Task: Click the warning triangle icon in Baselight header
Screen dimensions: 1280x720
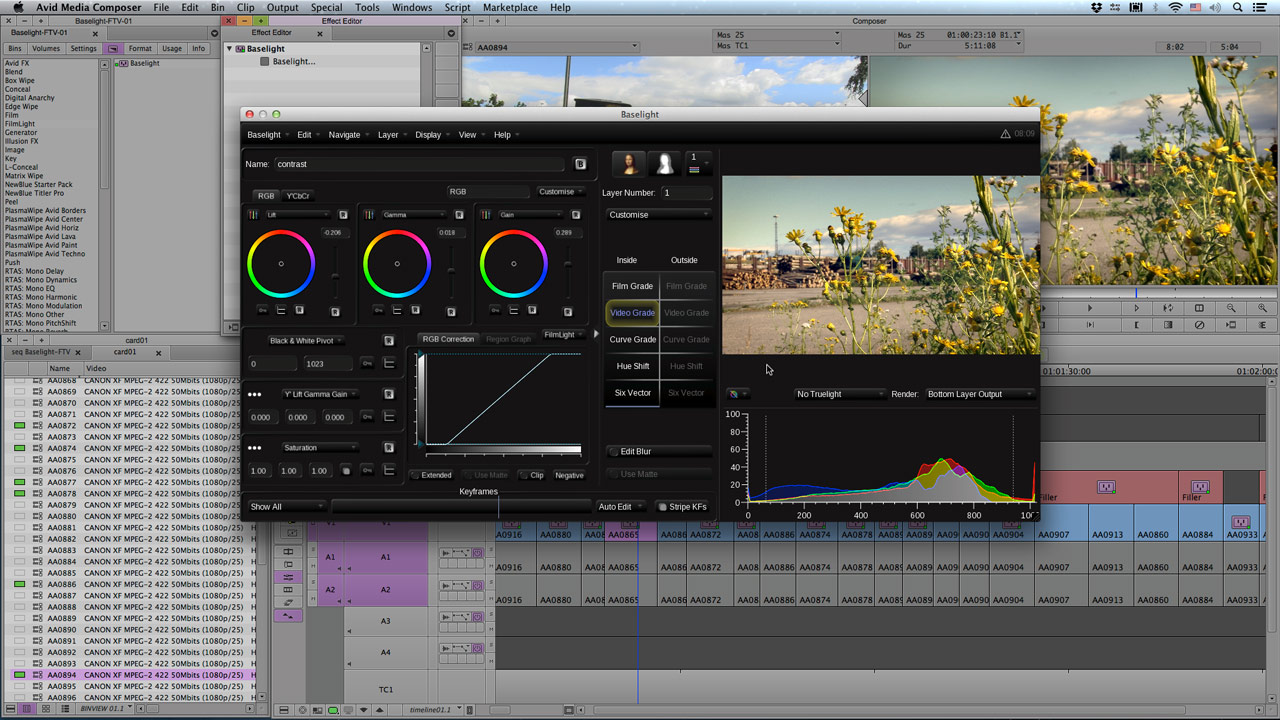Action: [1005, 134]
